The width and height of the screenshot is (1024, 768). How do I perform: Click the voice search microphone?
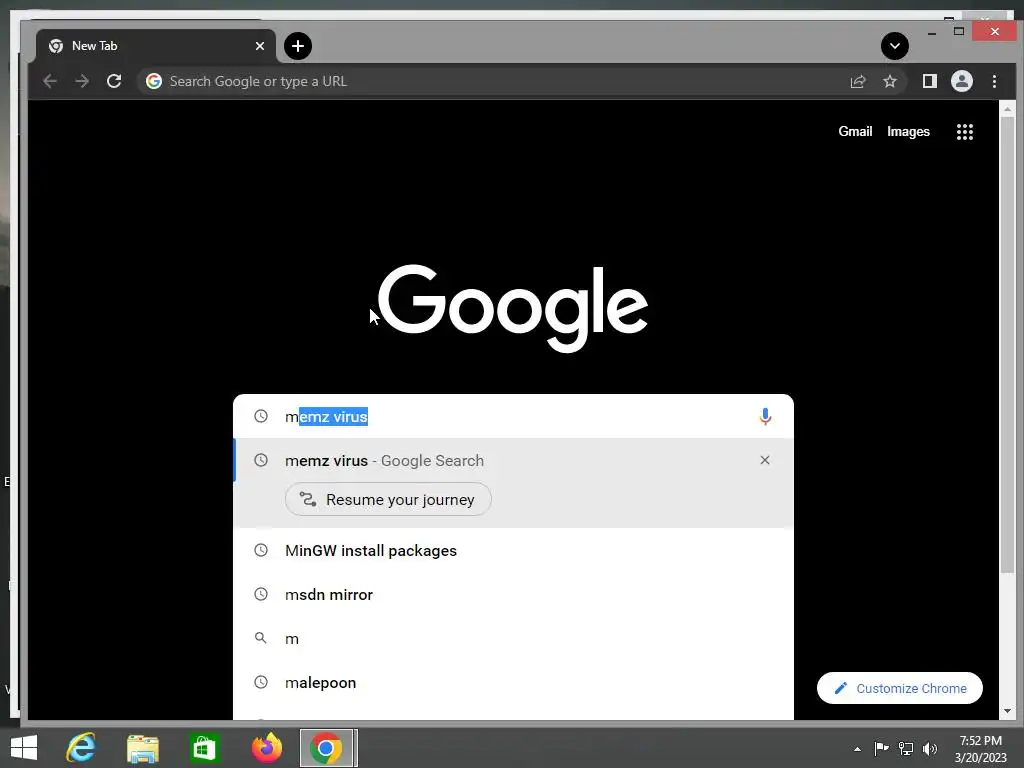point(765,416)
